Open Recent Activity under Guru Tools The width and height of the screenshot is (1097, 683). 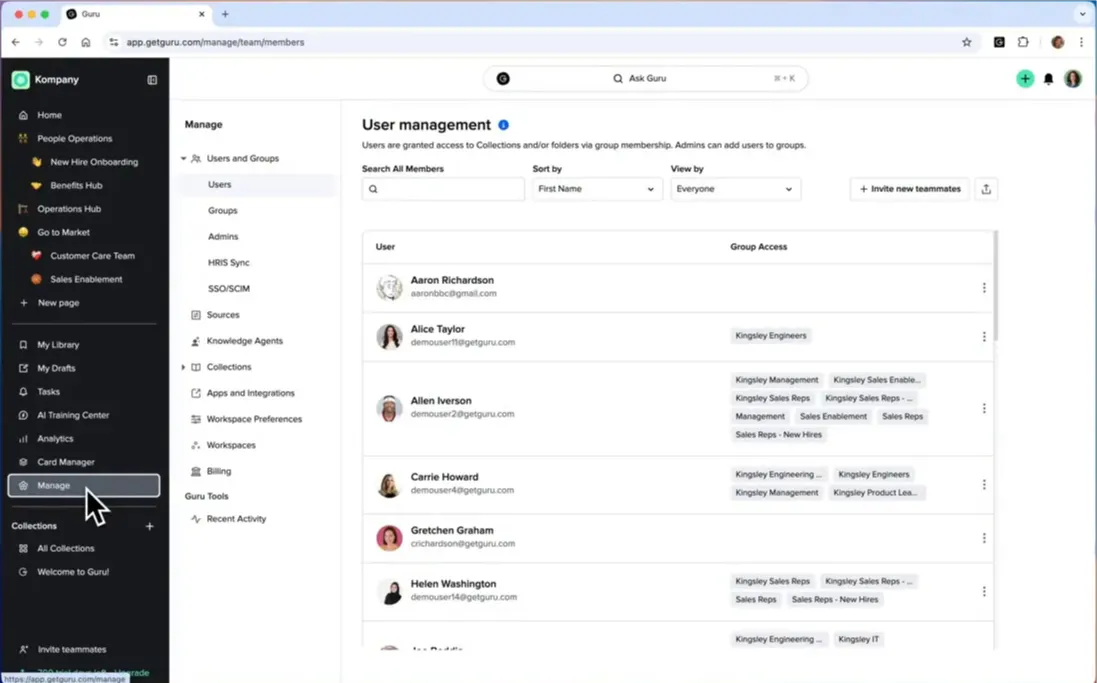coord(236,519)
